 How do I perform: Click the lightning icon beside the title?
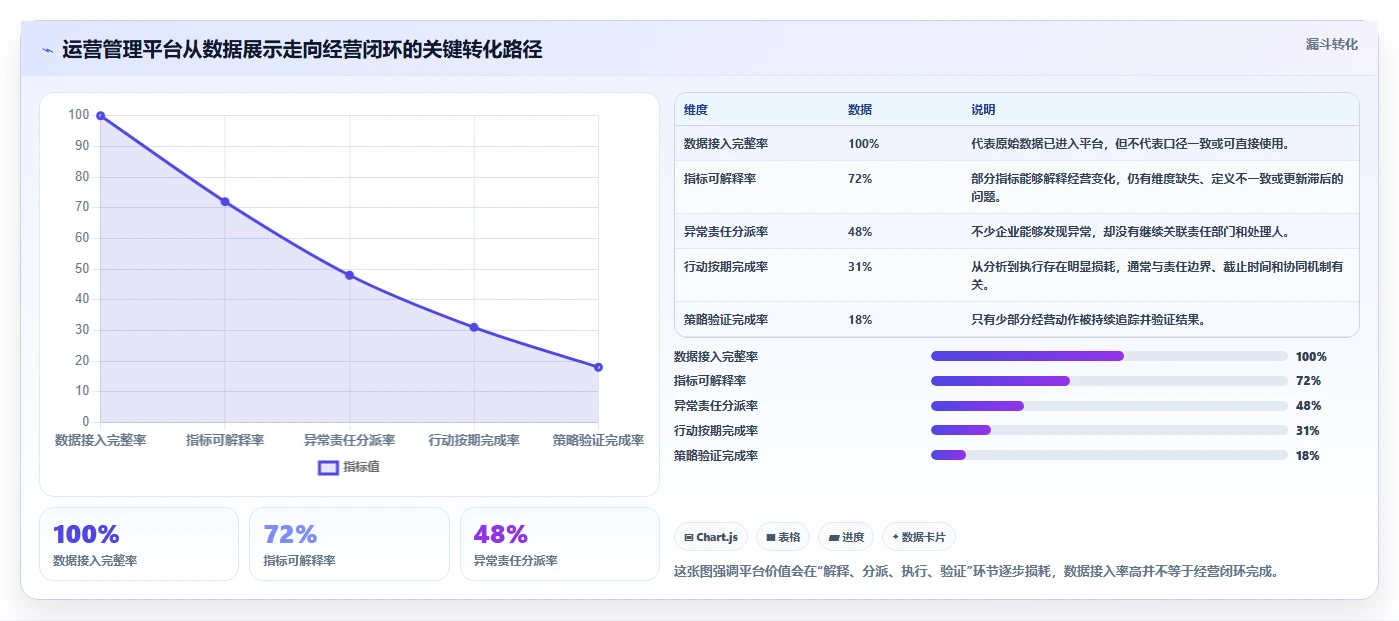[x=48, y=50]
